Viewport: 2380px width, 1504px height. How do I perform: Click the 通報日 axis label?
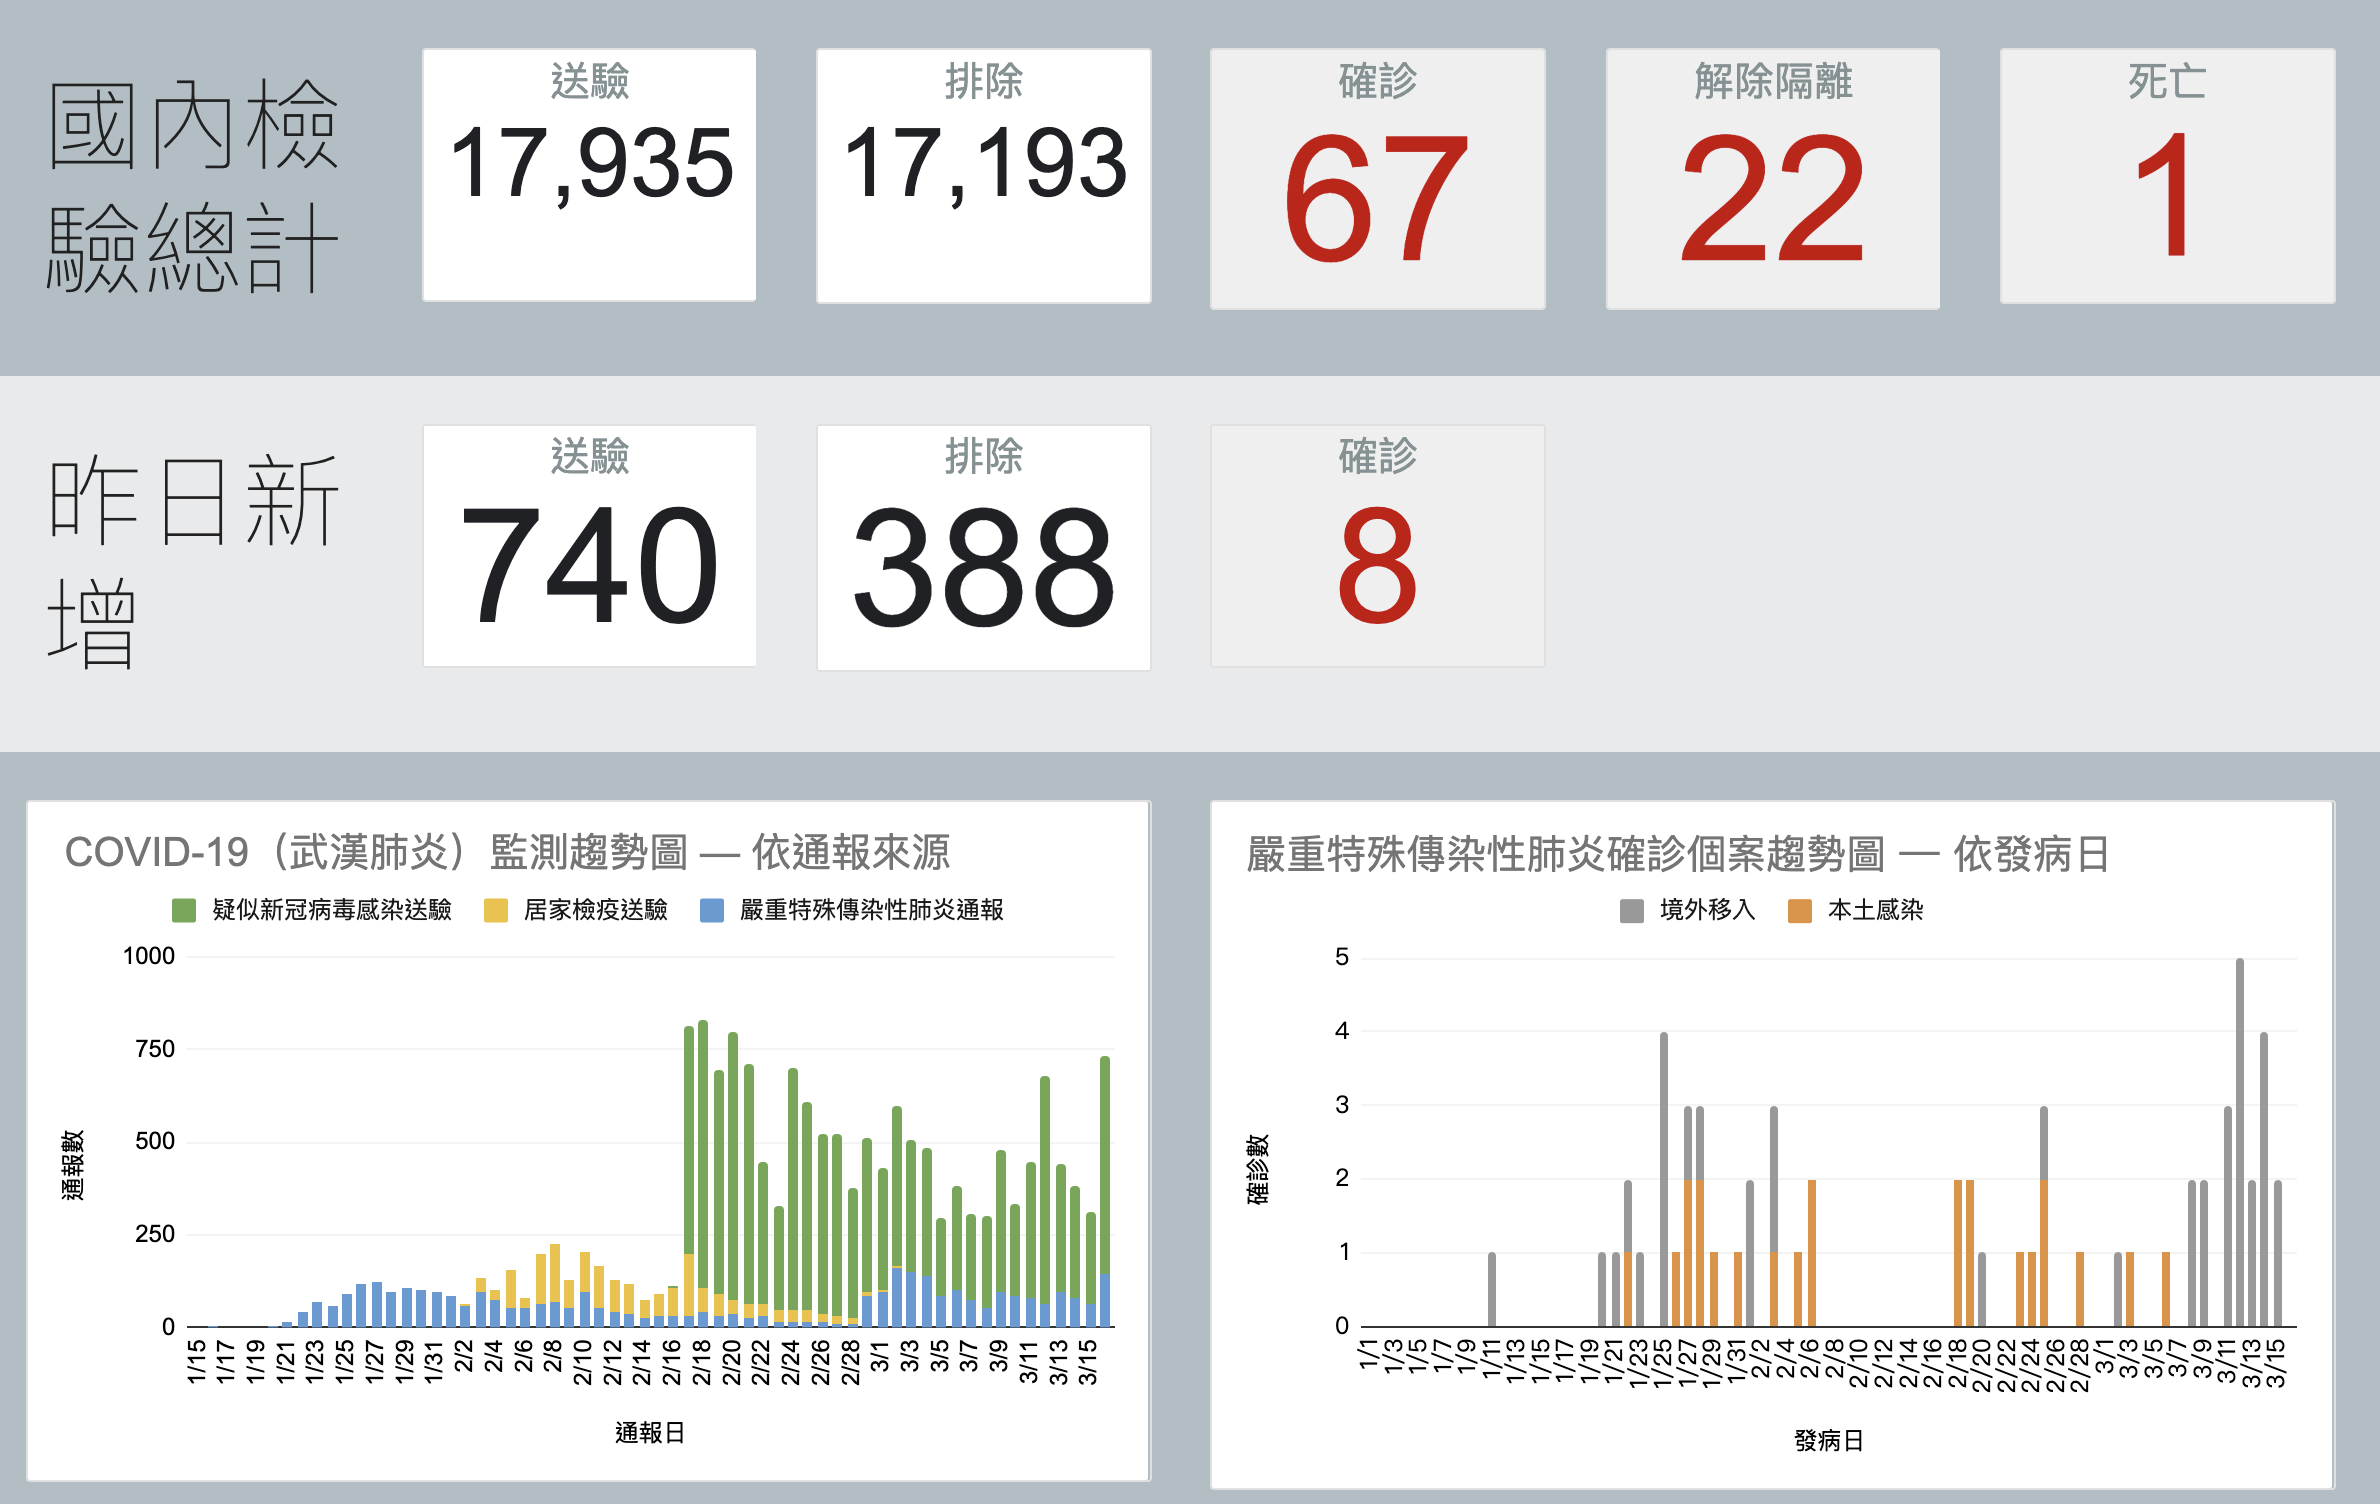[649, 1433]
